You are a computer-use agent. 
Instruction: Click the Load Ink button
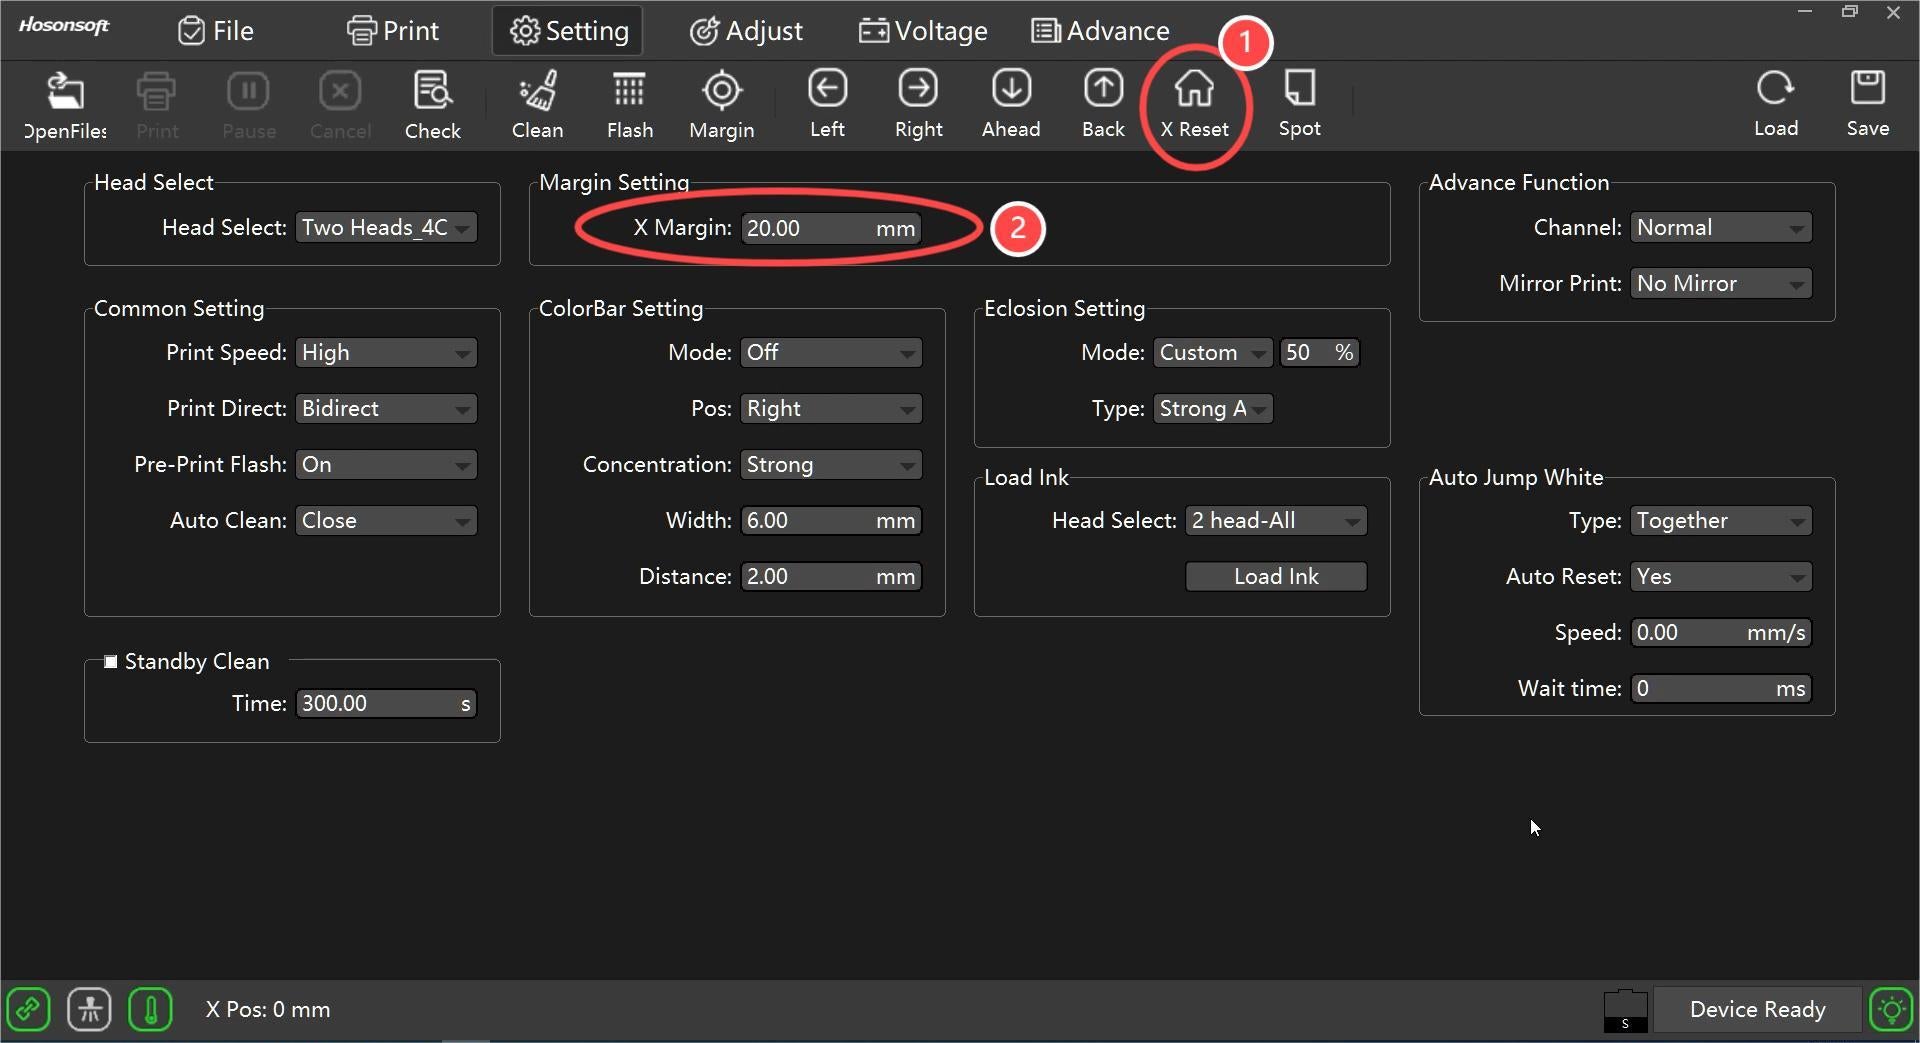[x=1275, y=577]
